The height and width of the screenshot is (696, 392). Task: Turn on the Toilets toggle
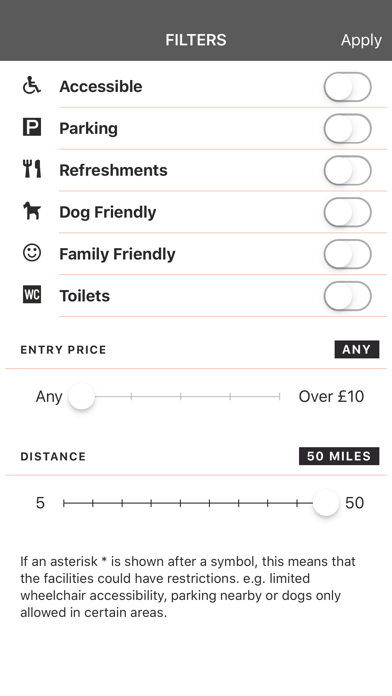tap(347, 296)
